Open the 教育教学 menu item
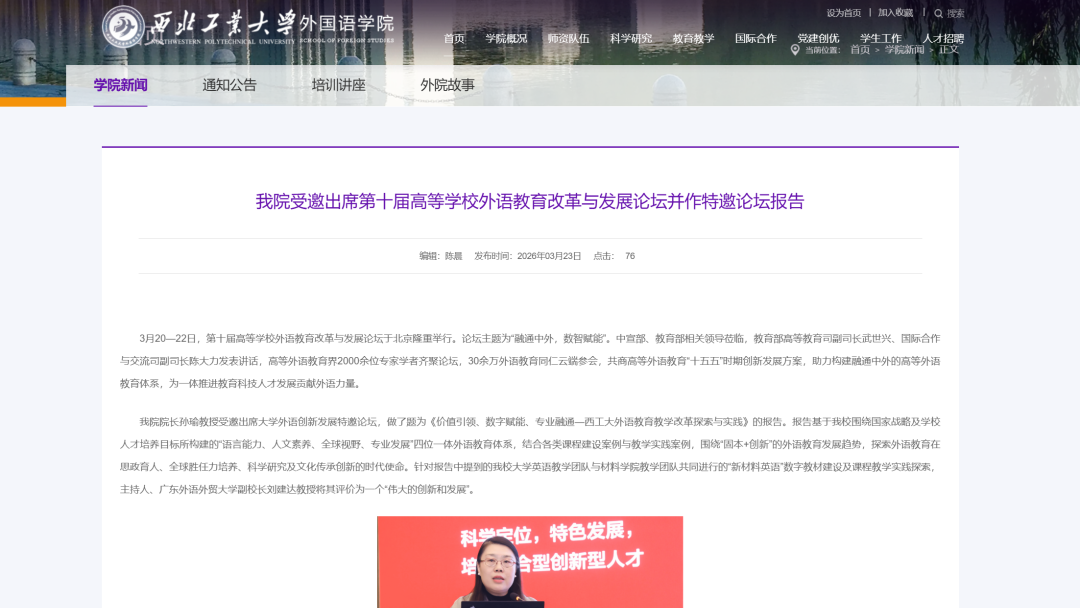 tap(694, 39)
